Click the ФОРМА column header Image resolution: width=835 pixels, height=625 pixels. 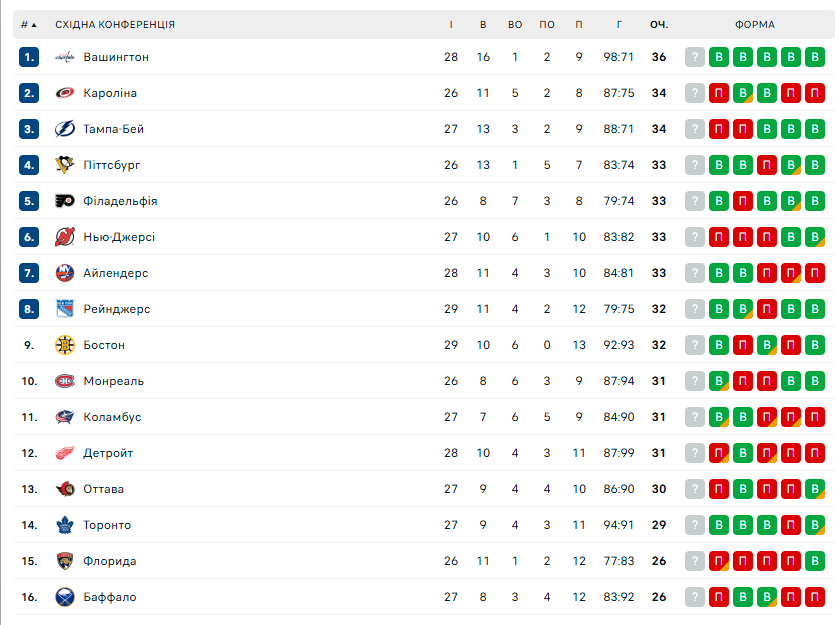coord(754,24)
